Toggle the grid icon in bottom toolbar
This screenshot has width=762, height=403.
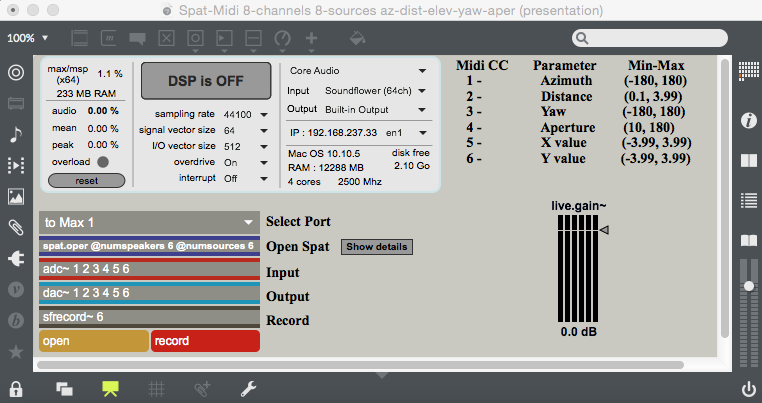156,388
